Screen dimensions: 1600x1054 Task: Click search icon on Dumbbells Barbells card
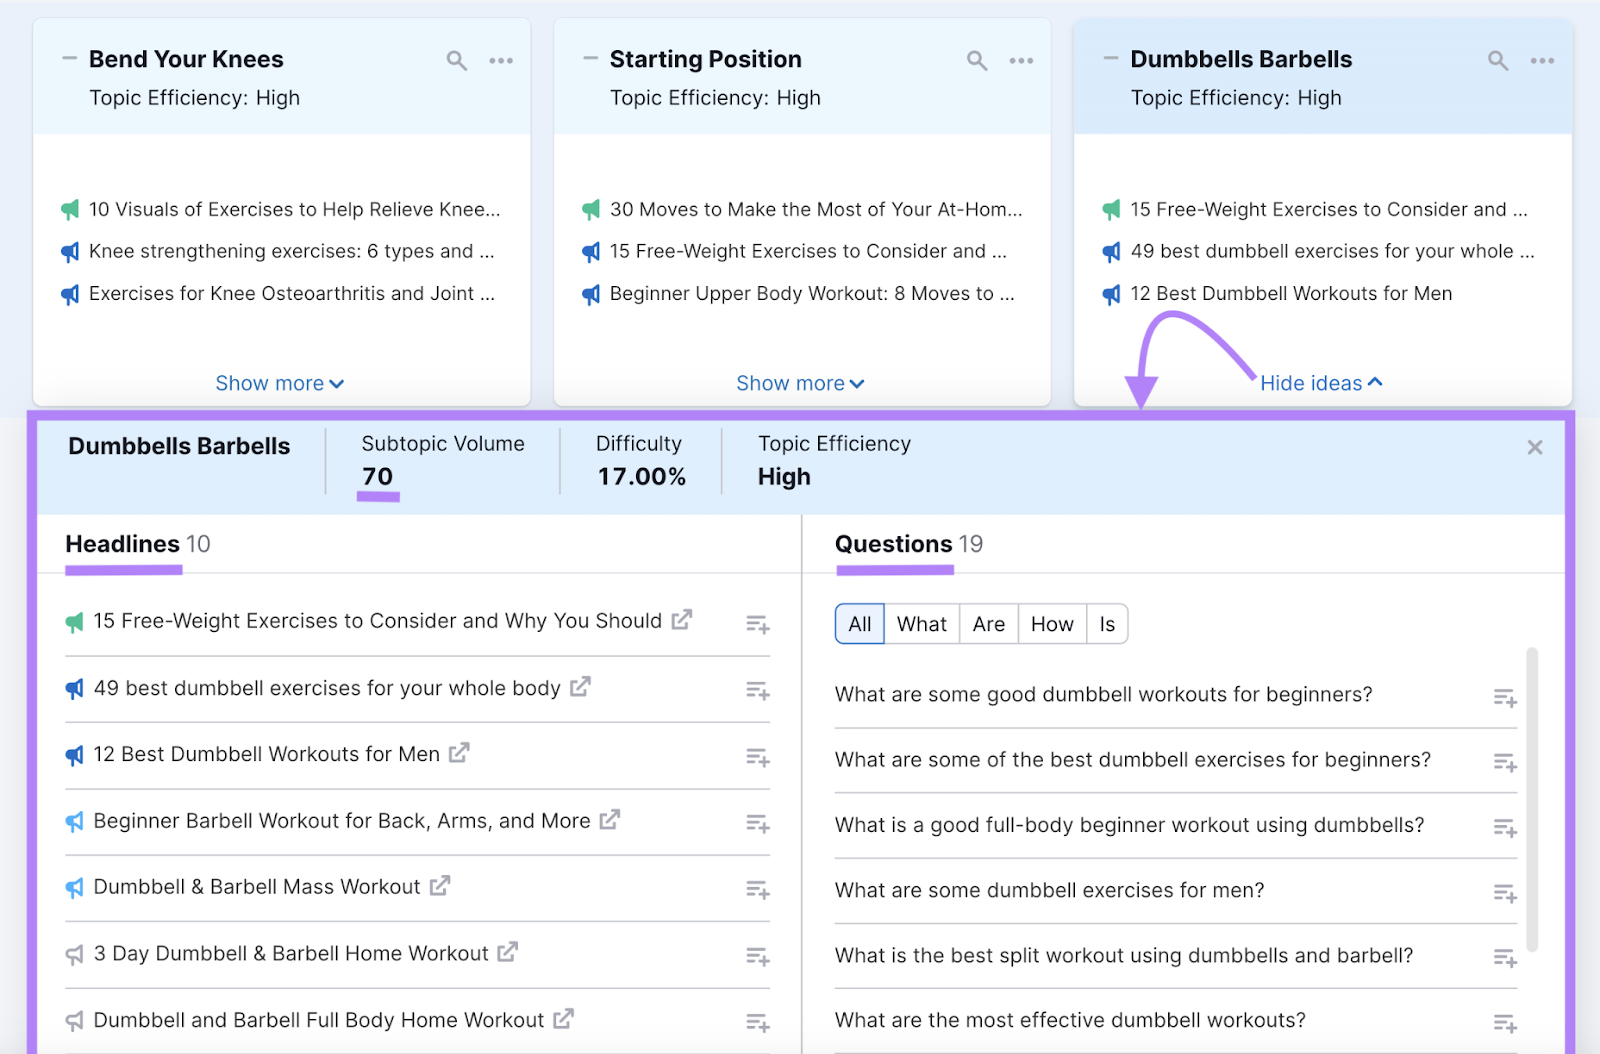coord(1497,61)
